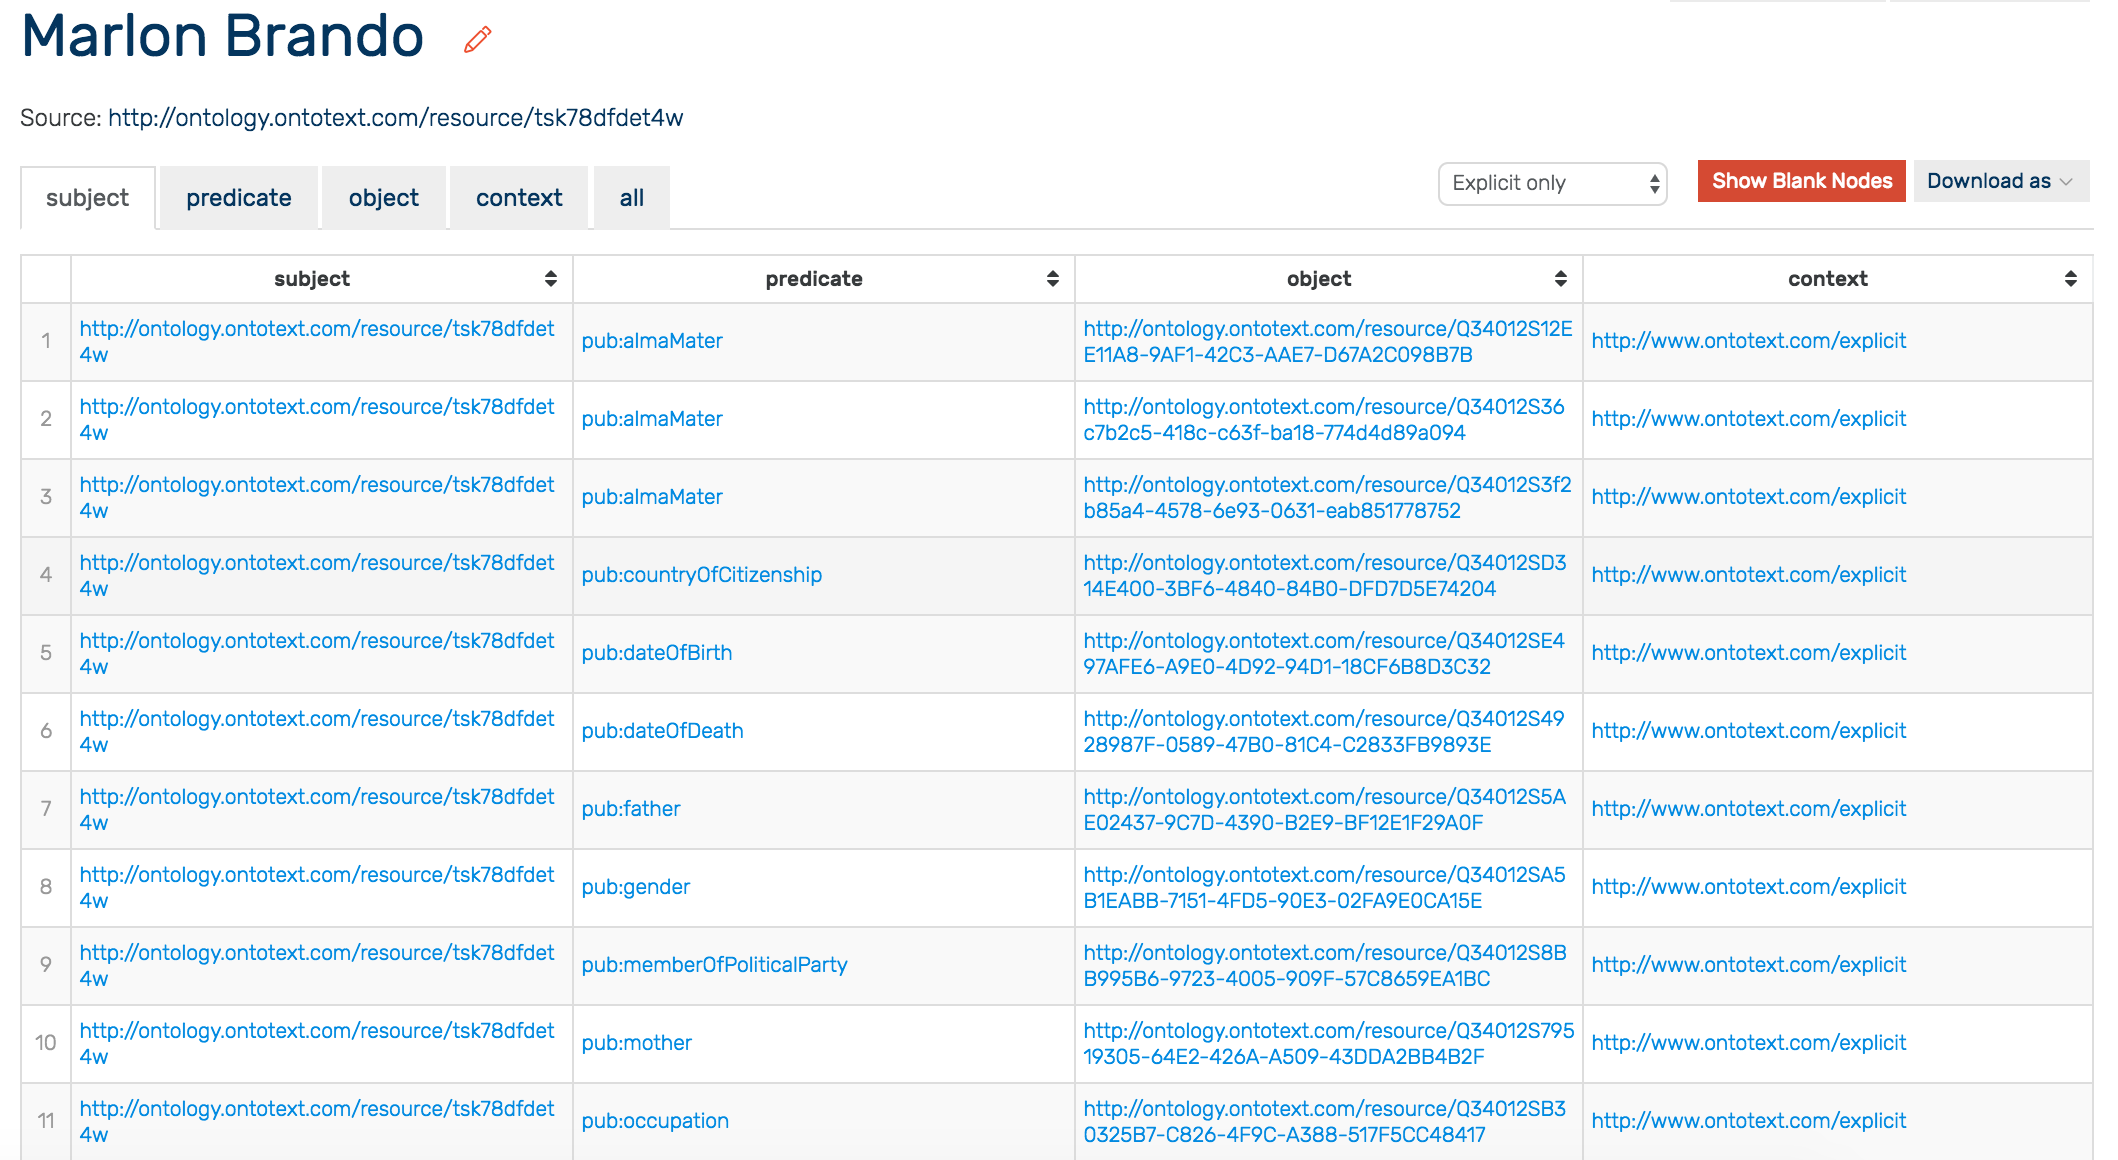Open object link ending C2833FB9893E
Screen dimensions: 2118x1160
pyautogui.click(x=1324, y=732)
